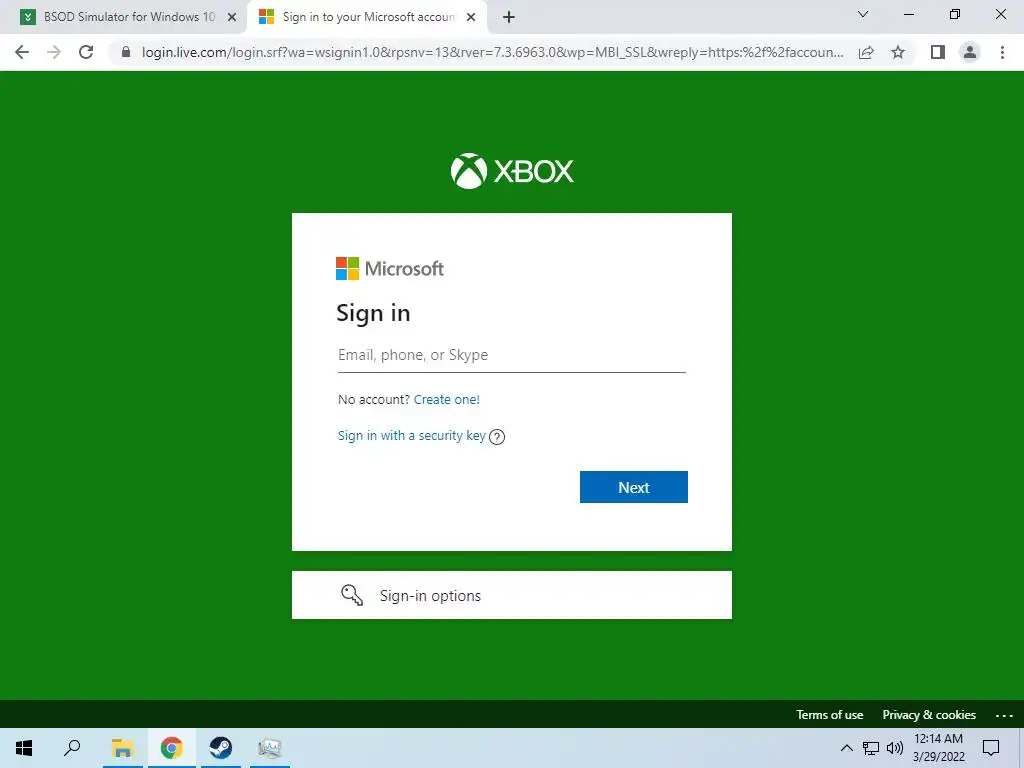This screenshot has width=1024, height=768.
Task: Share this page using the share icon
Action: (x=866, y=52)
